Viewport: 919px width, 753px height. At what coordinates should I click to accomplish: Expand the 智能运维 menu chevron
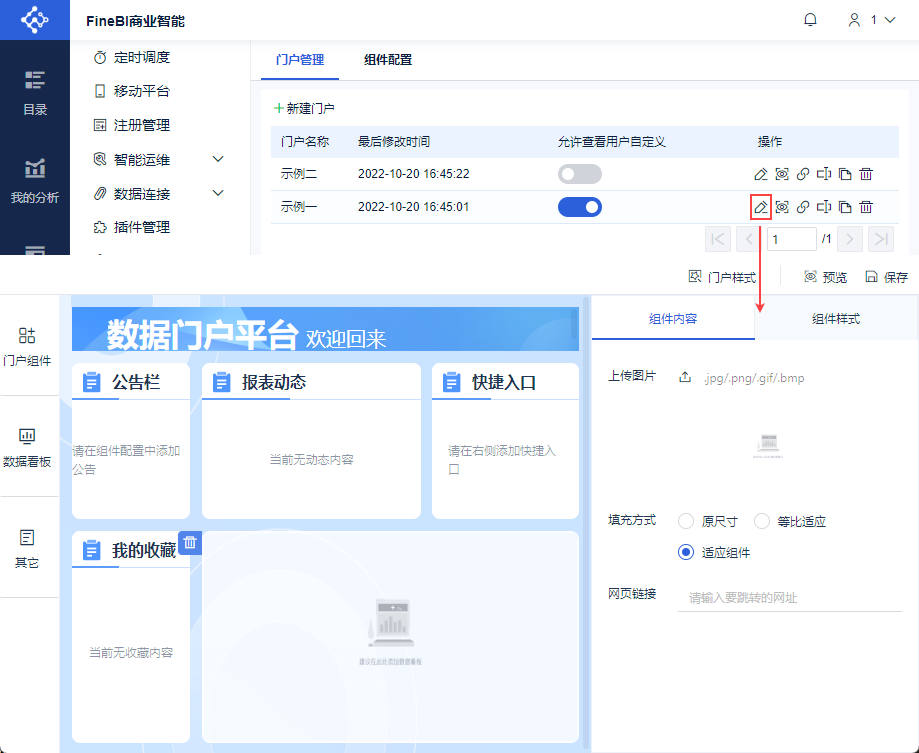click(218, 159)
